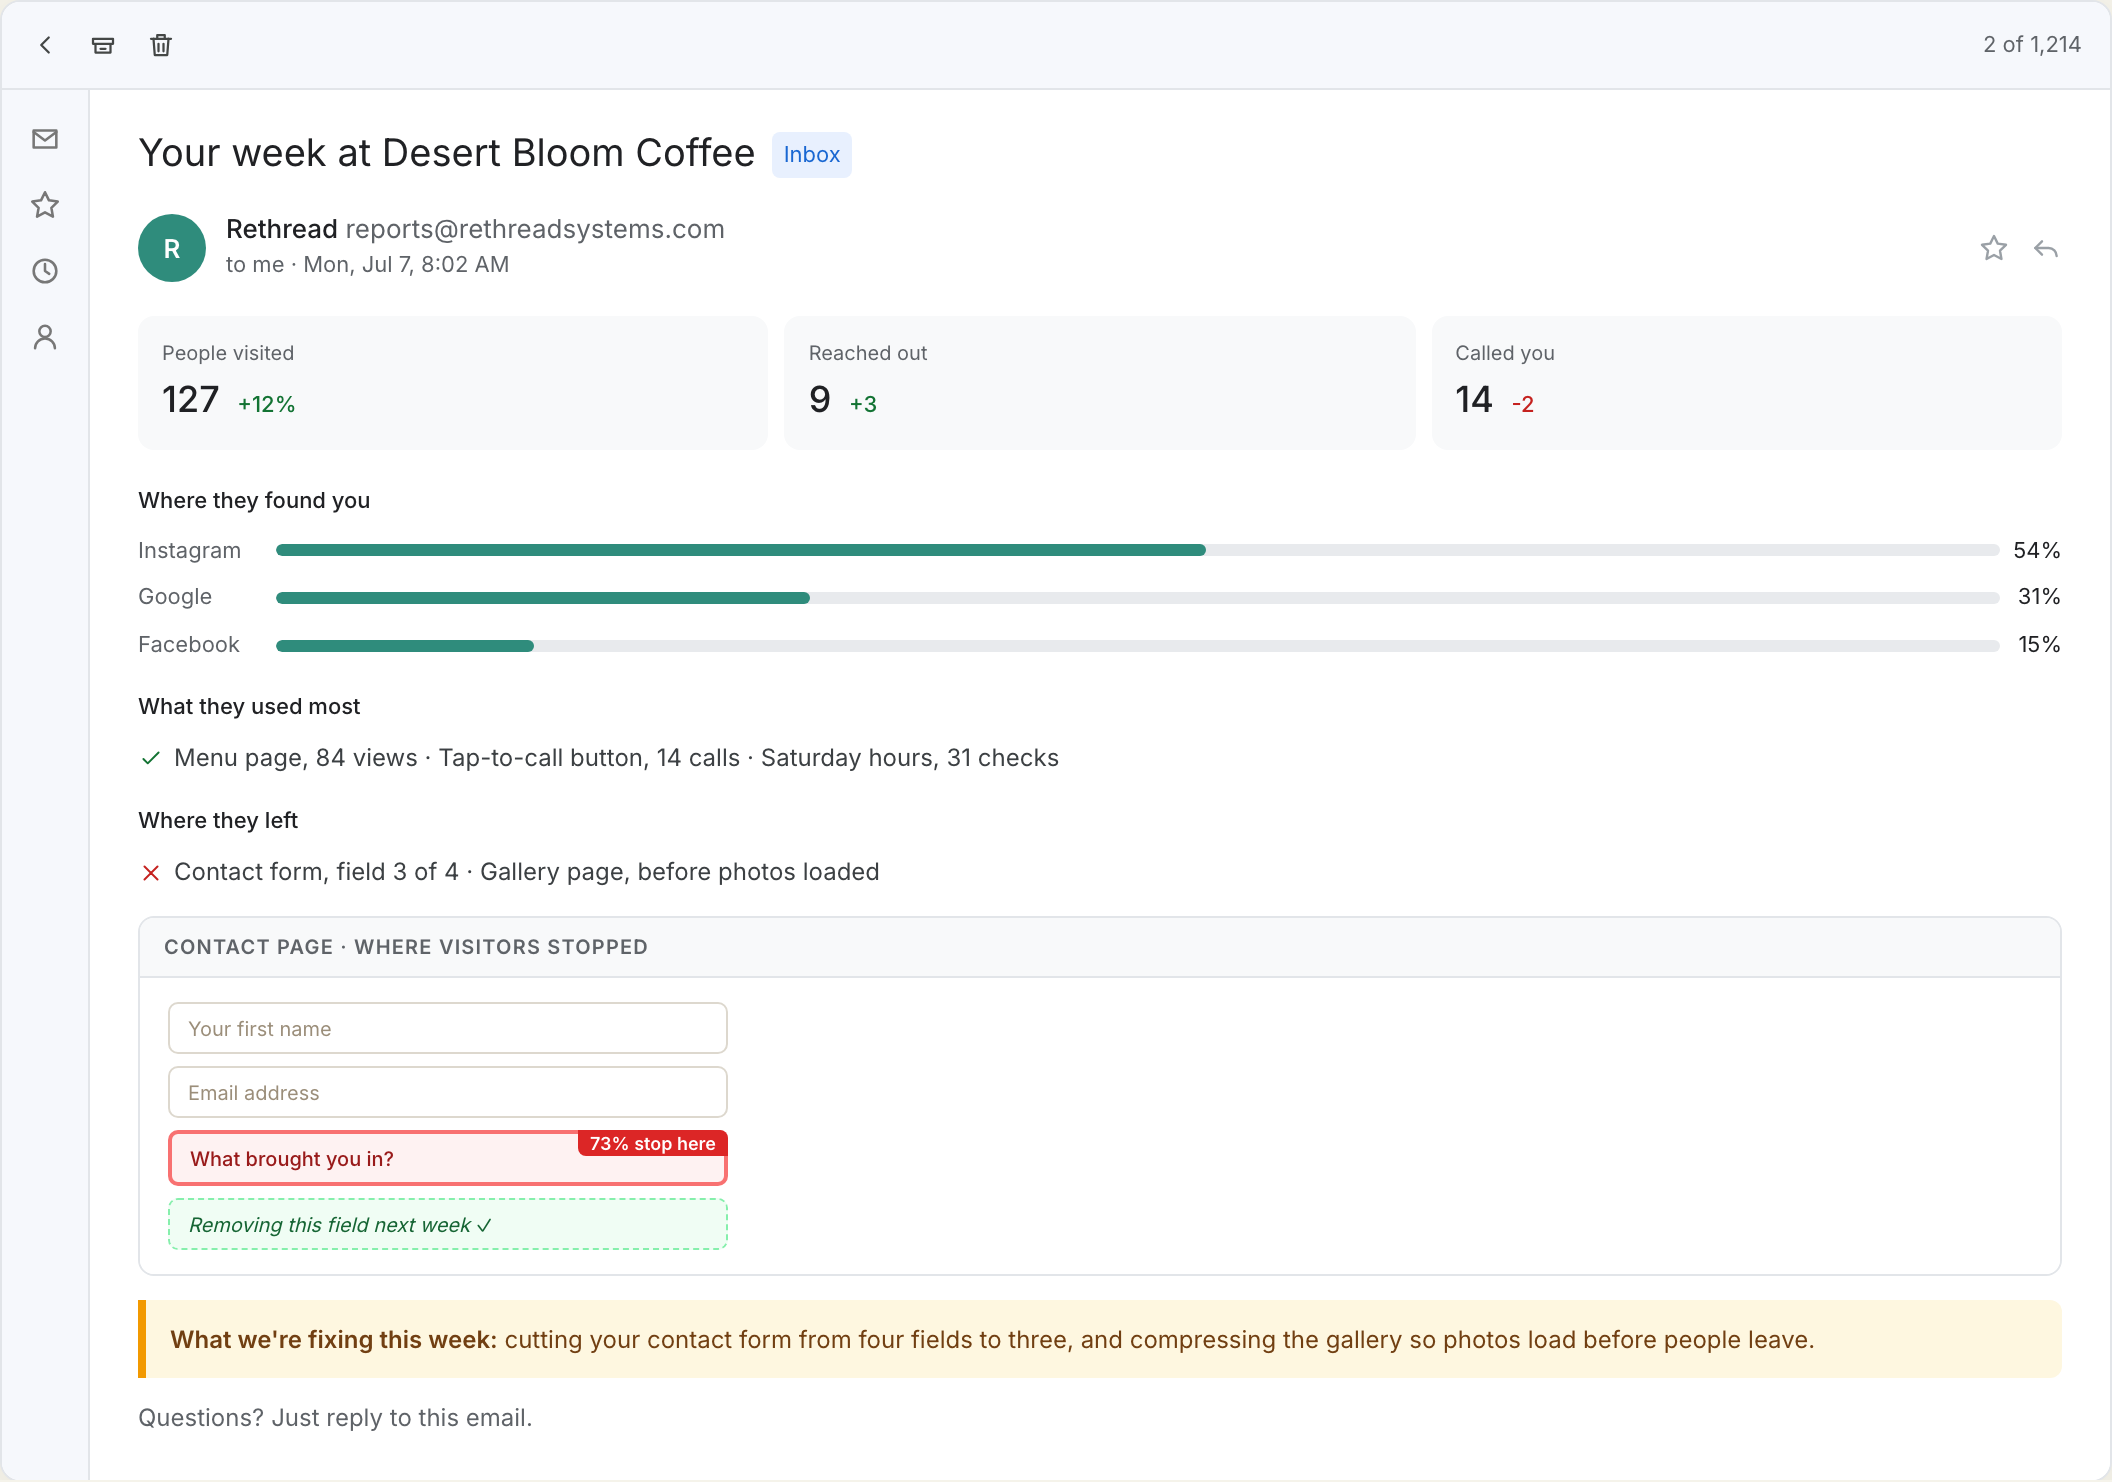The height and width of the screenshot is (1482, 2112).
Task: Click into the Email address field
Action: click(x=448, y=1092)
